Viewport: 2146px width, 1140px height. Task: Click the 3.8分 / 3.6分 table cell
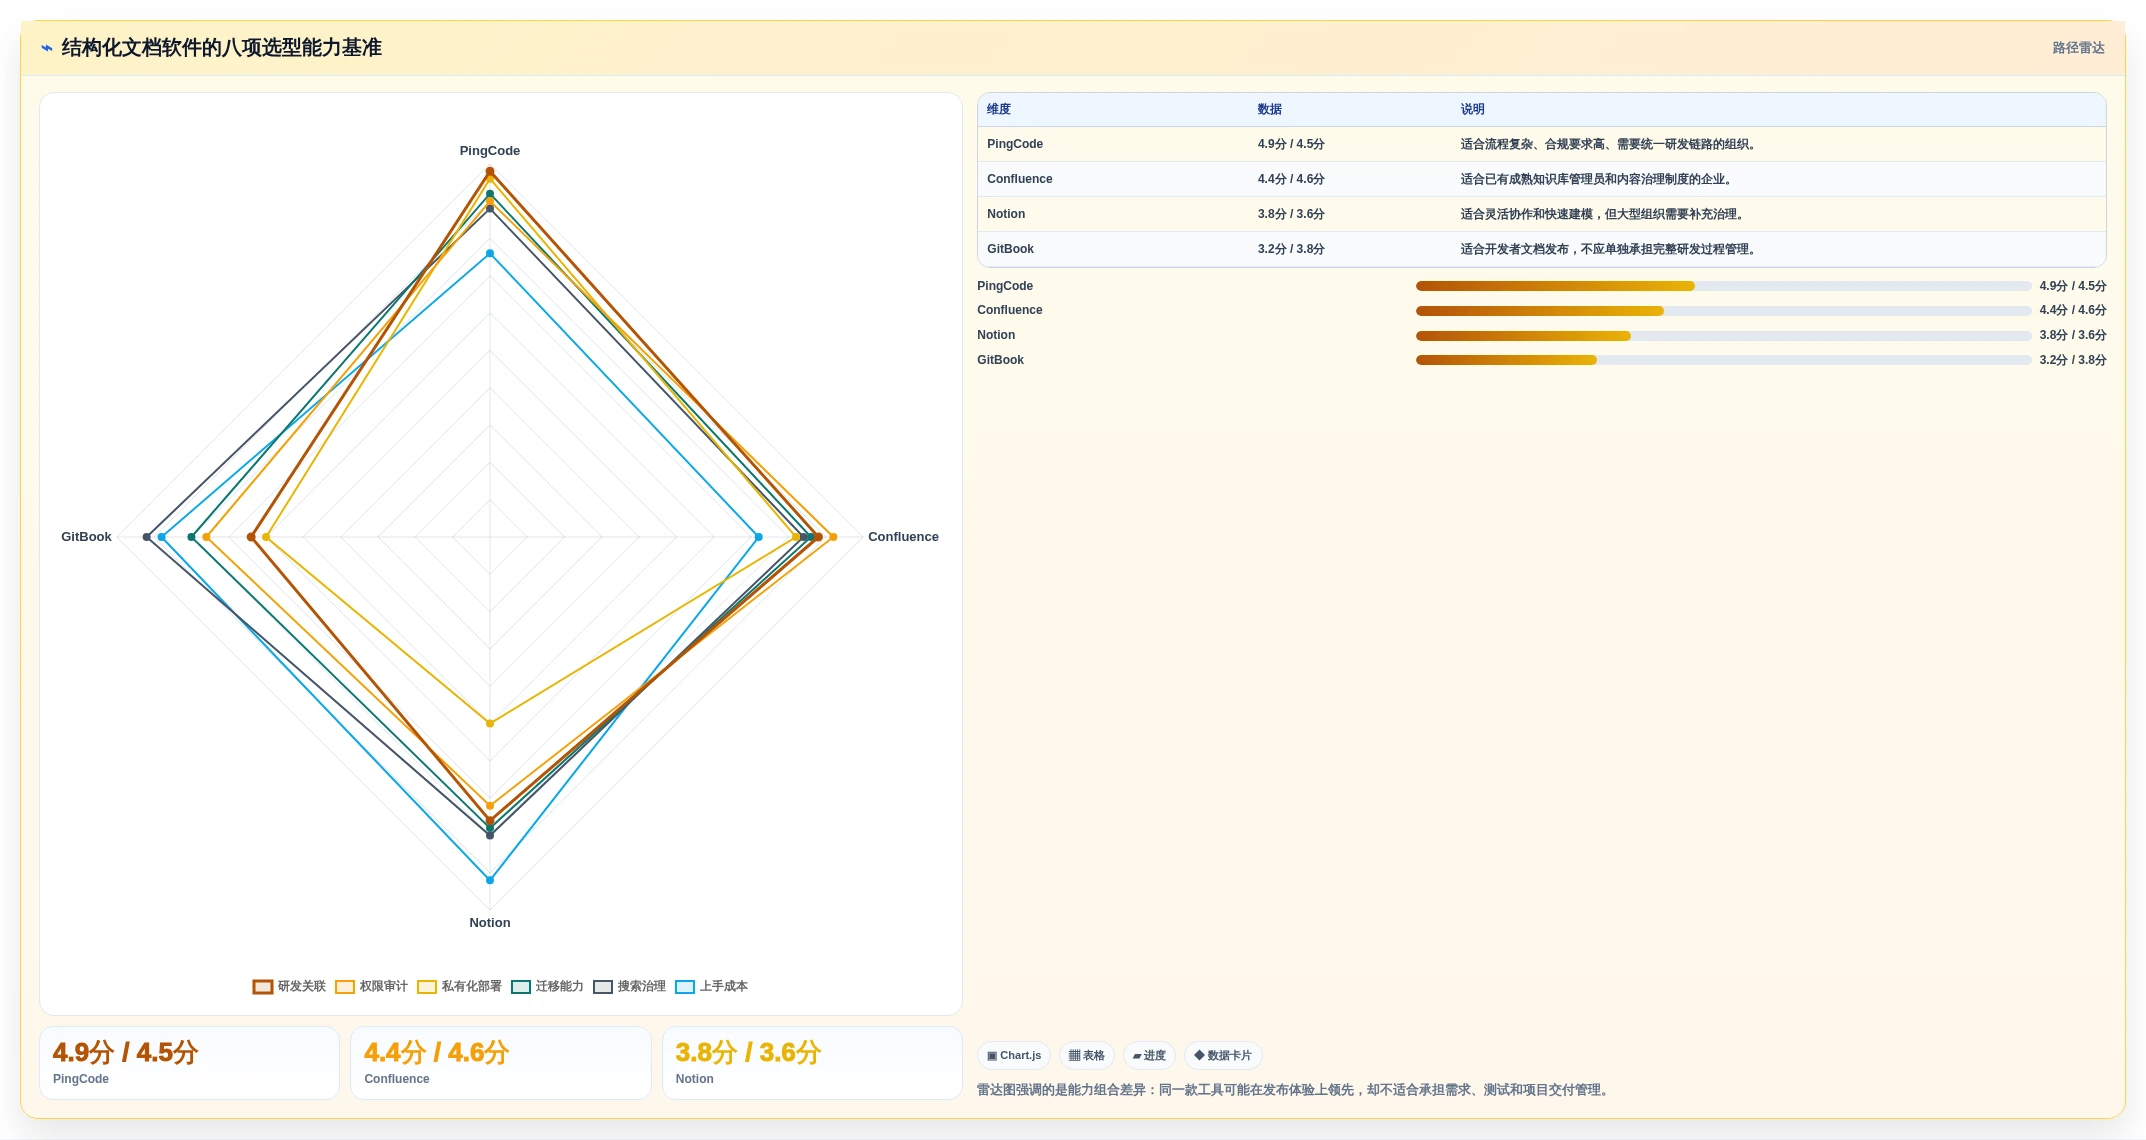coord(1291,215)
